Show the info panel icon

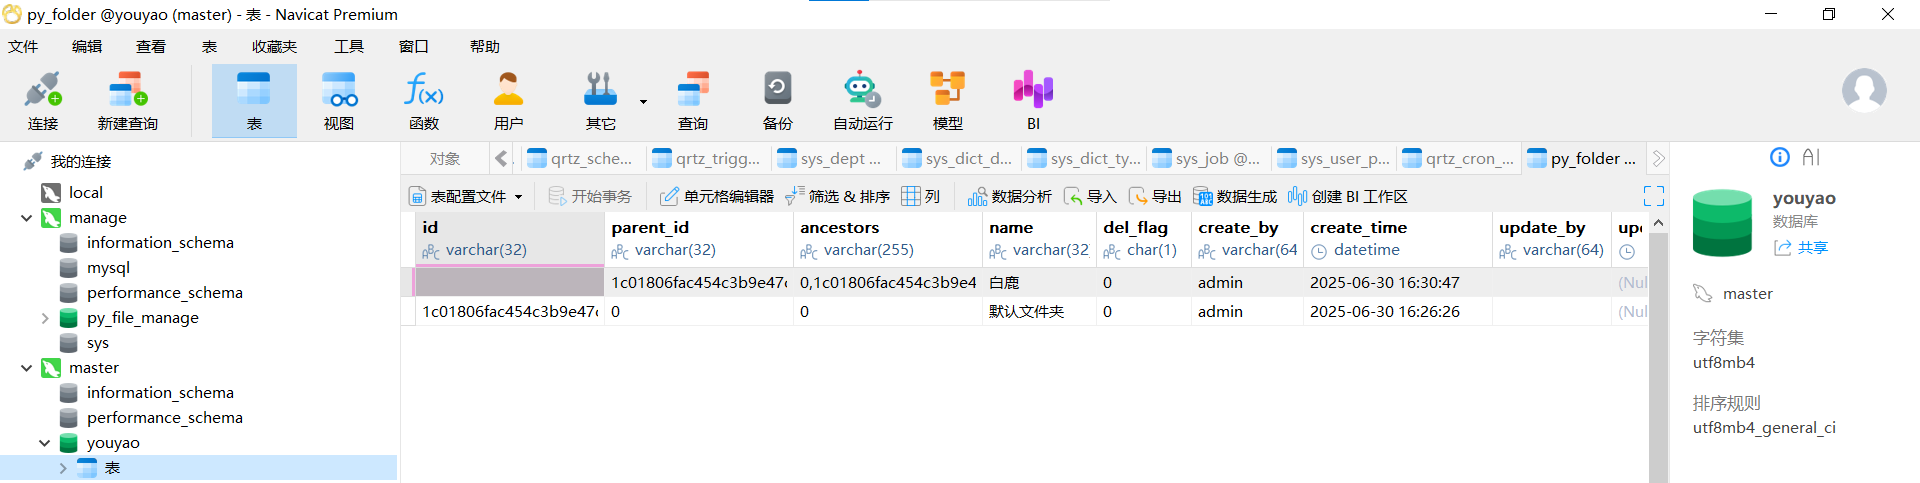[x=1780, y=157]
